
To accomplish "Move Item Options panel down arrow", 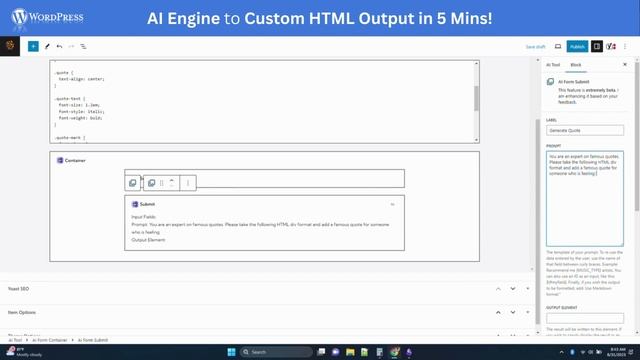I will click(x=513, y=312).
